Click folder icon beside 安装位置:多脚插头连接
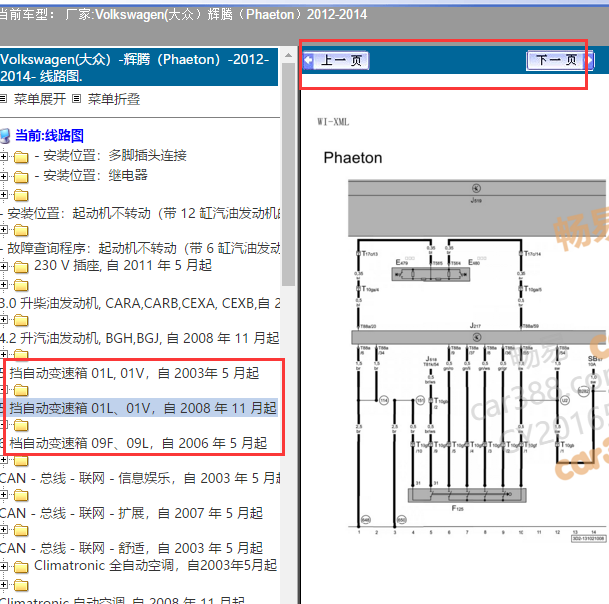 point(21,157)
